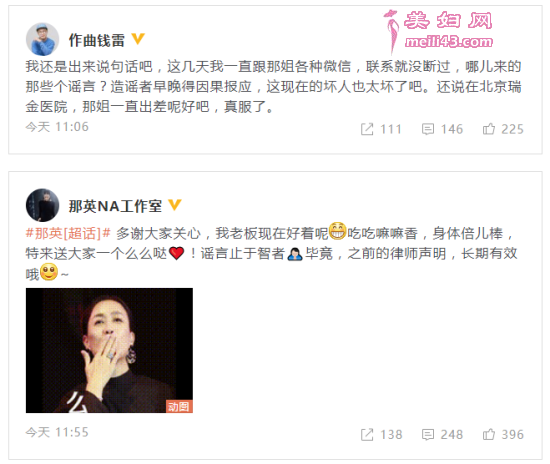Open the 今天 11:55 post timestamp
Screen dimensions: 550x464
(57, 432)
